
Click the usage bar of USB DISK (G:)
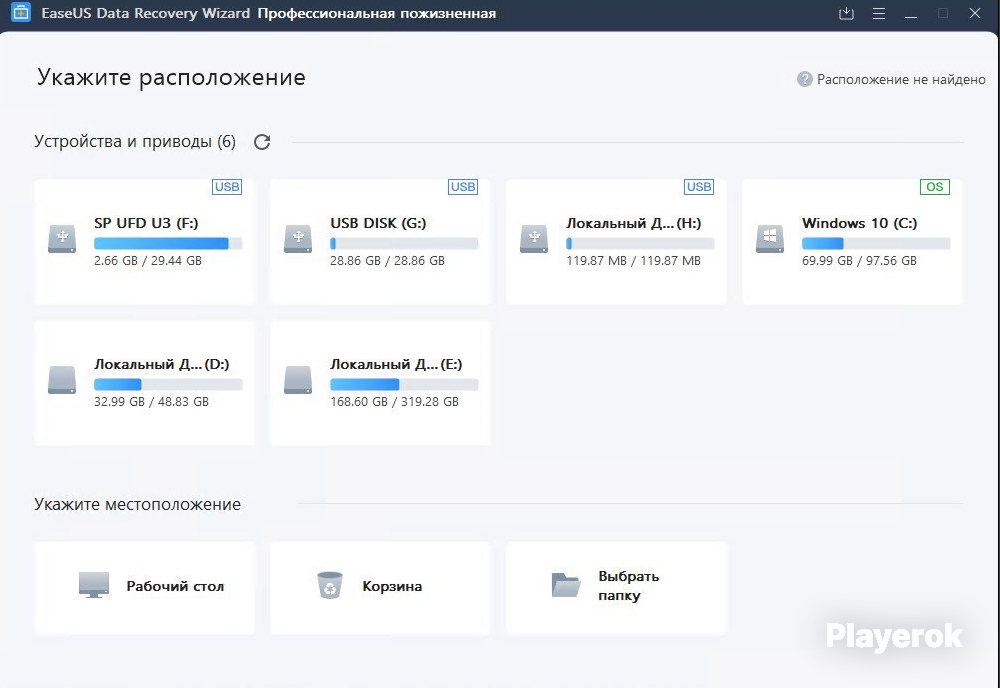tap(404, 244)
